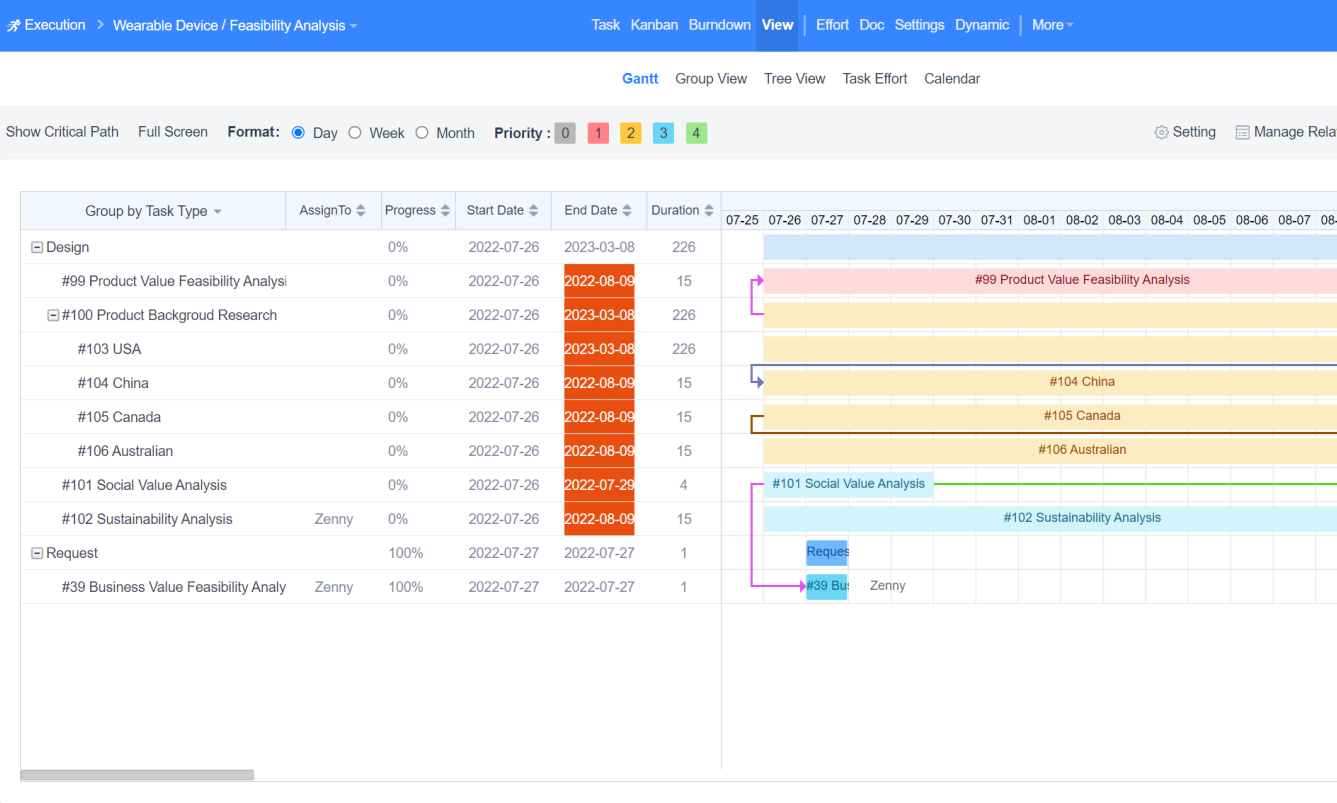Go to the Task tab
1337x803 pixels.
click(x=606, y=25)
